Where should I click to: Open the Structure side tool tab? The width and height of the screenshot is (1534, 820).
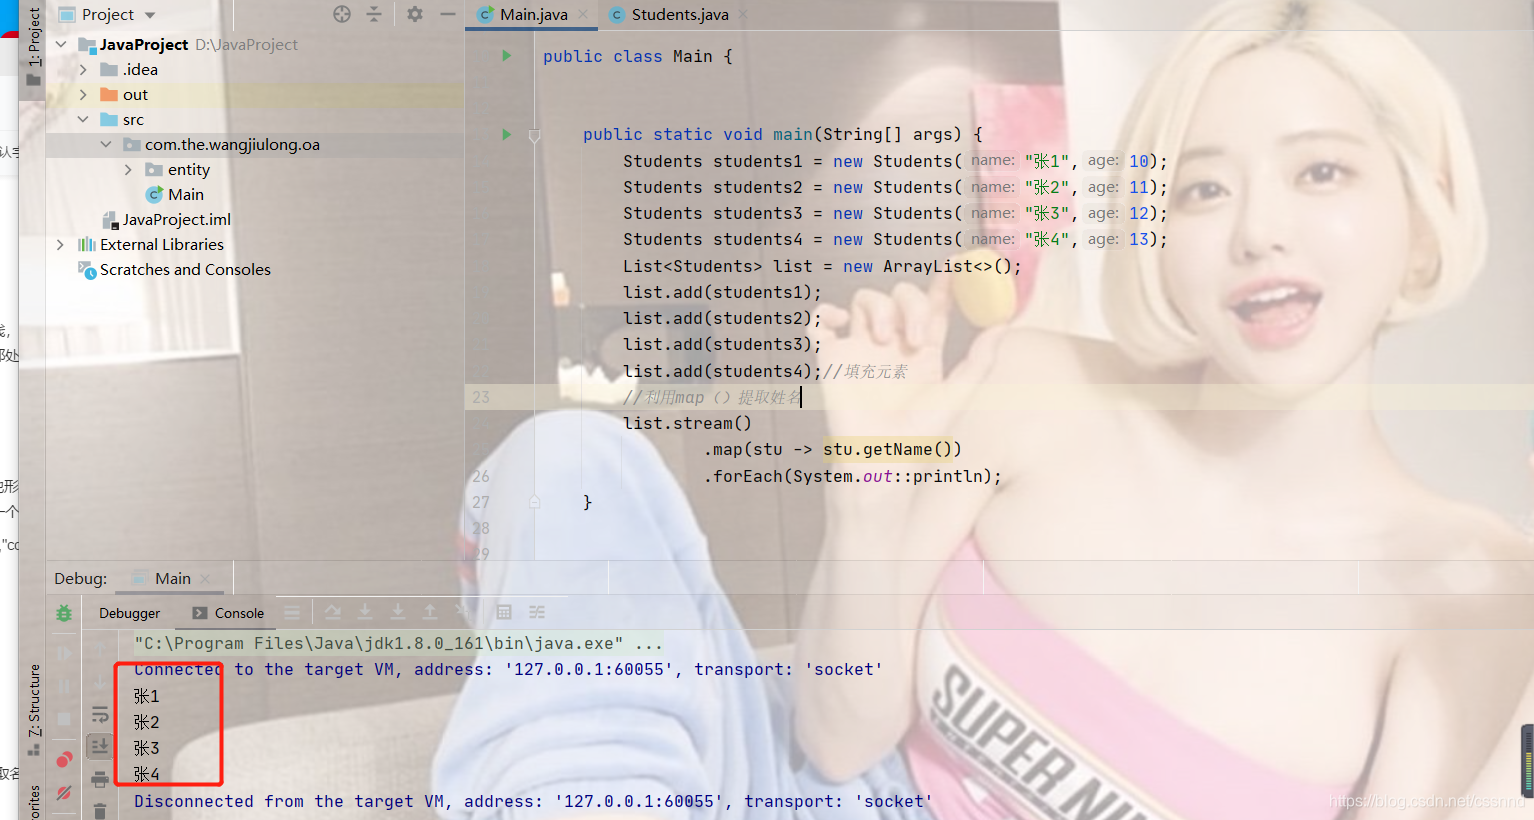(x=34, y=709)
